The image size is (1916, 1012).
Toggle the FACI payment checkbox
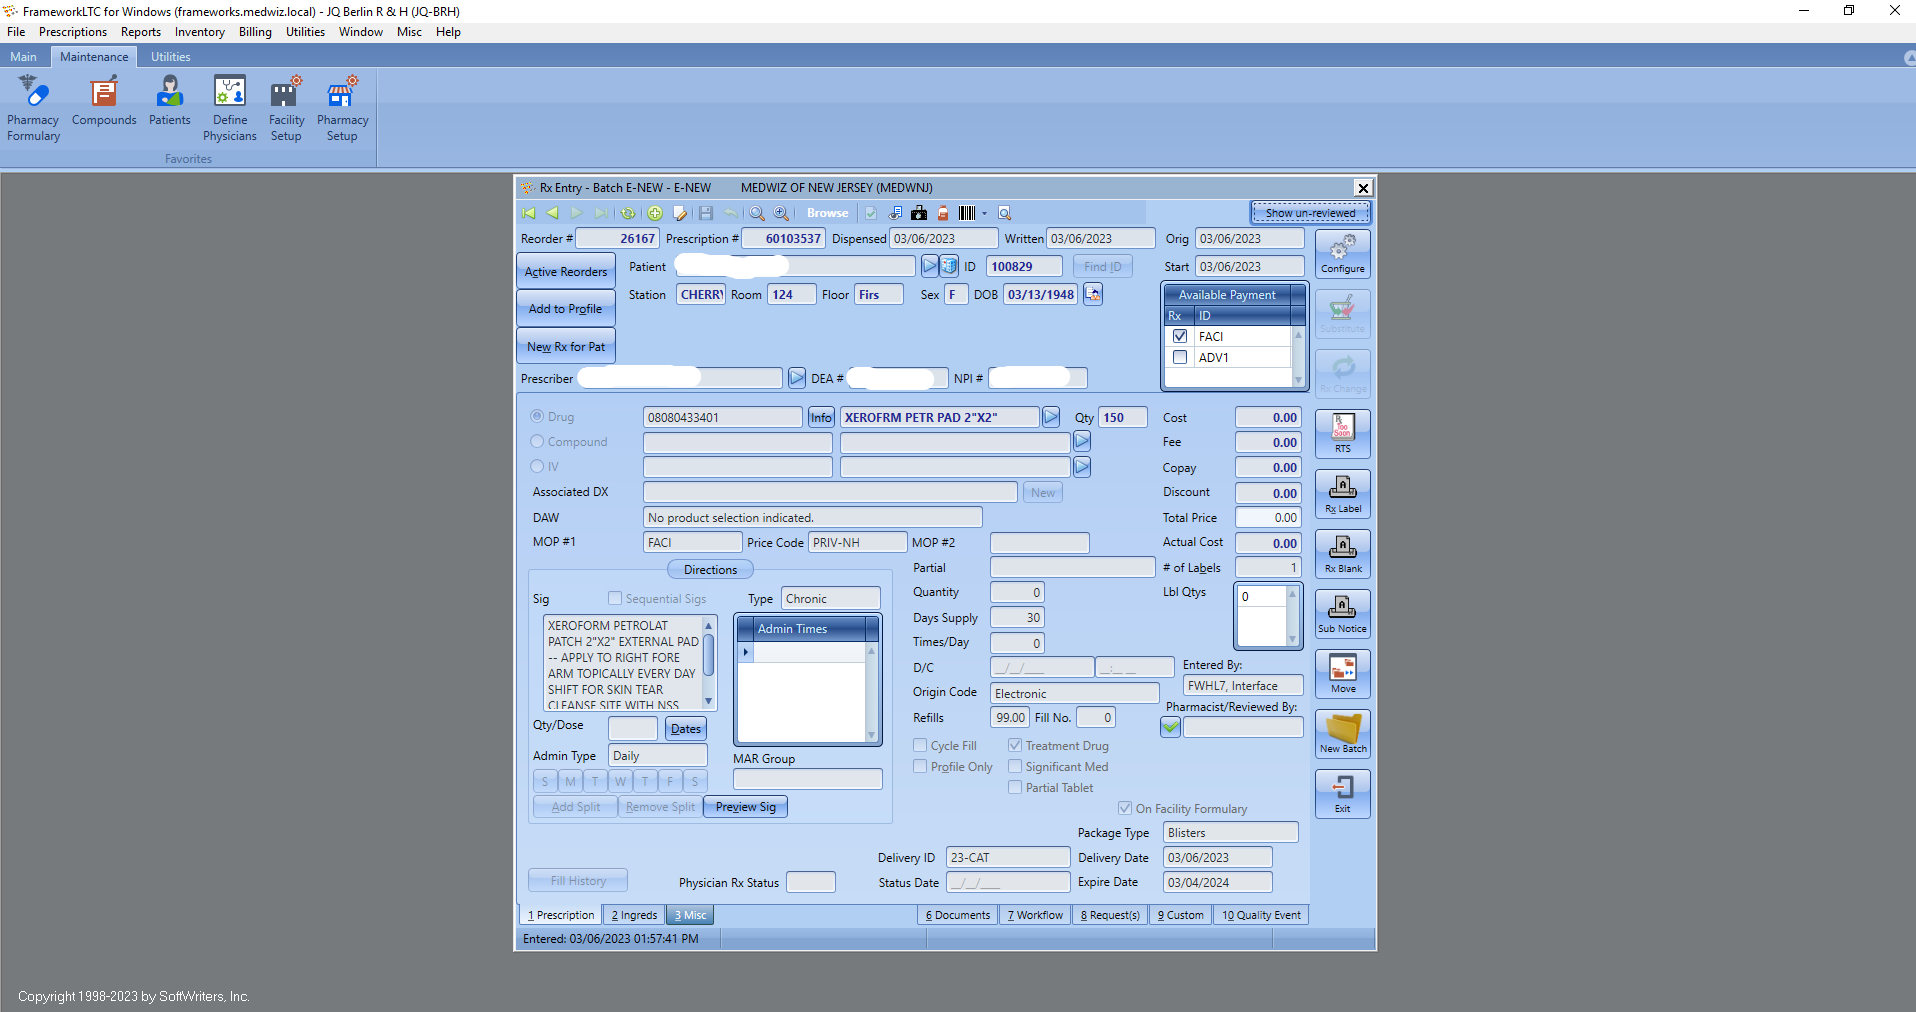1180,337
